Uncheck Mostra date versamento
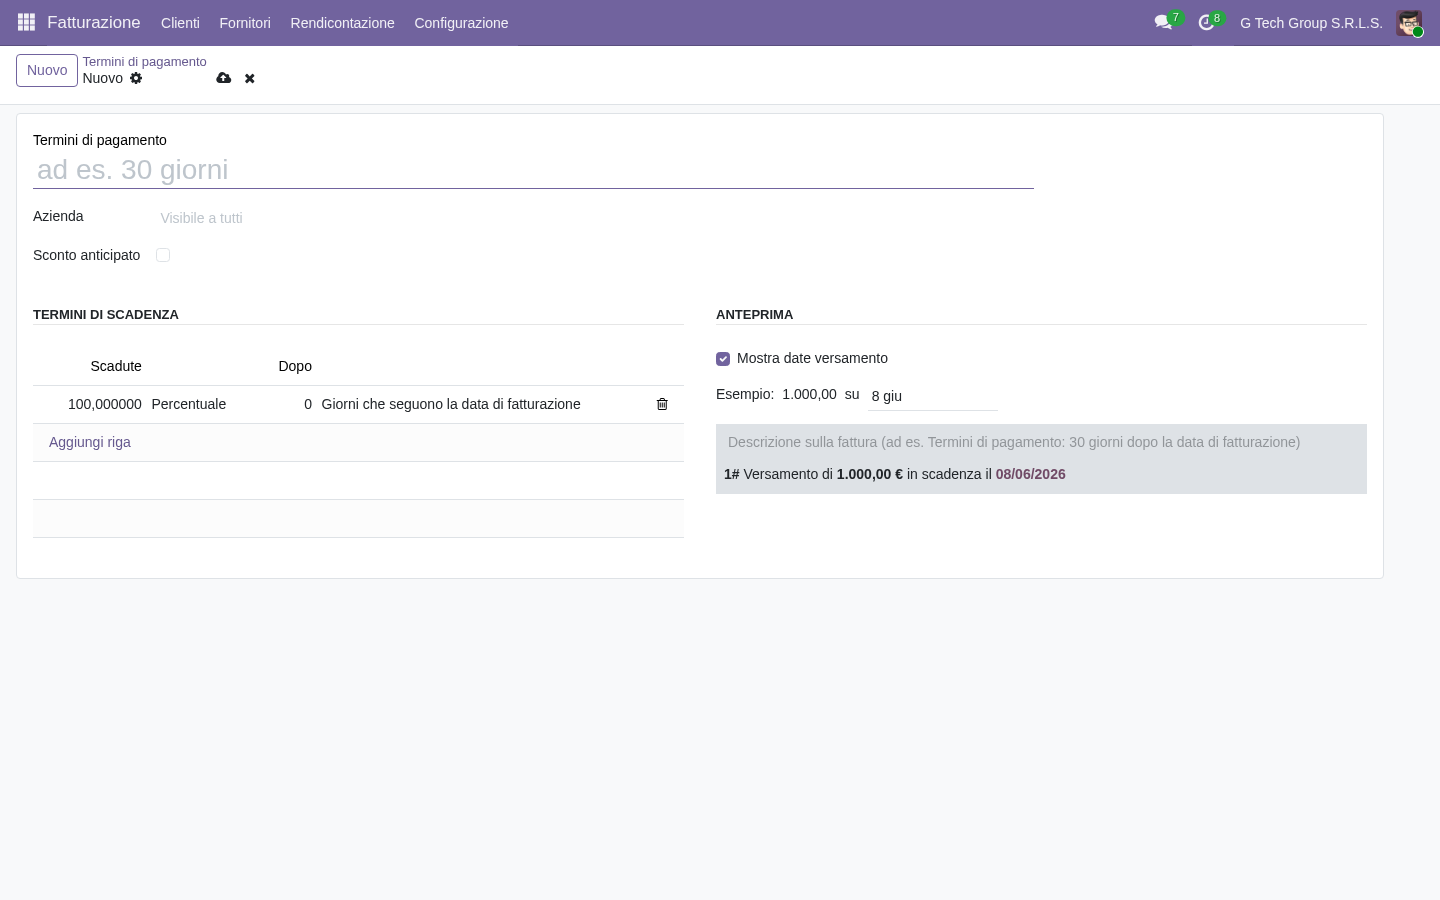The image size is (1440, 900). pos(723,359)
